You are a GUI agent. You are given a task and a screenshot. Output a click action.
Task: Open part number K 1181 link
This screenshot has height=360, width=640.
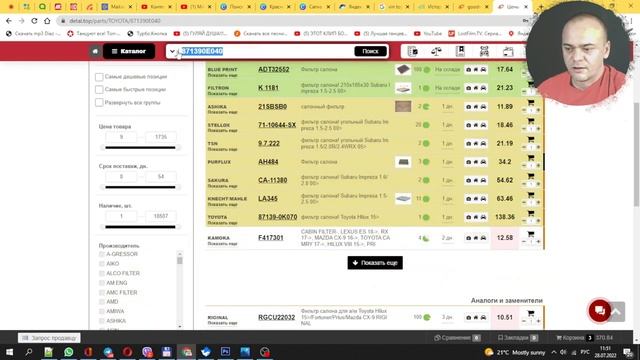coord(268,88)
